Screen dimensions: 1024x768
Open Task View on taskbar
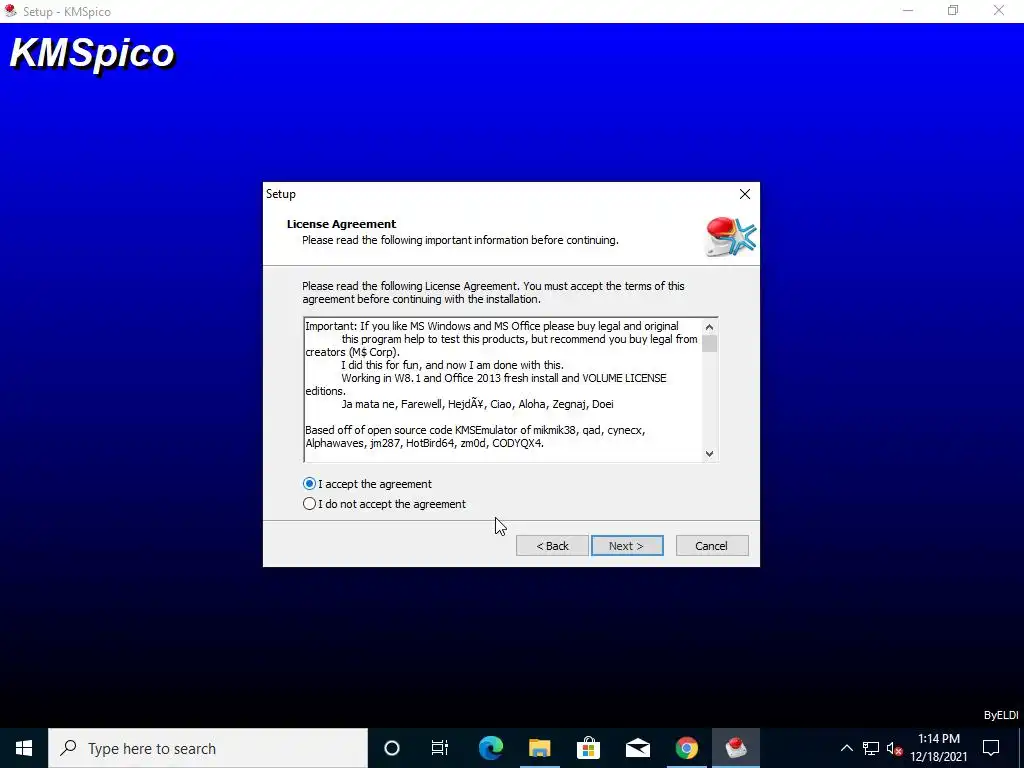coord(440,748)
